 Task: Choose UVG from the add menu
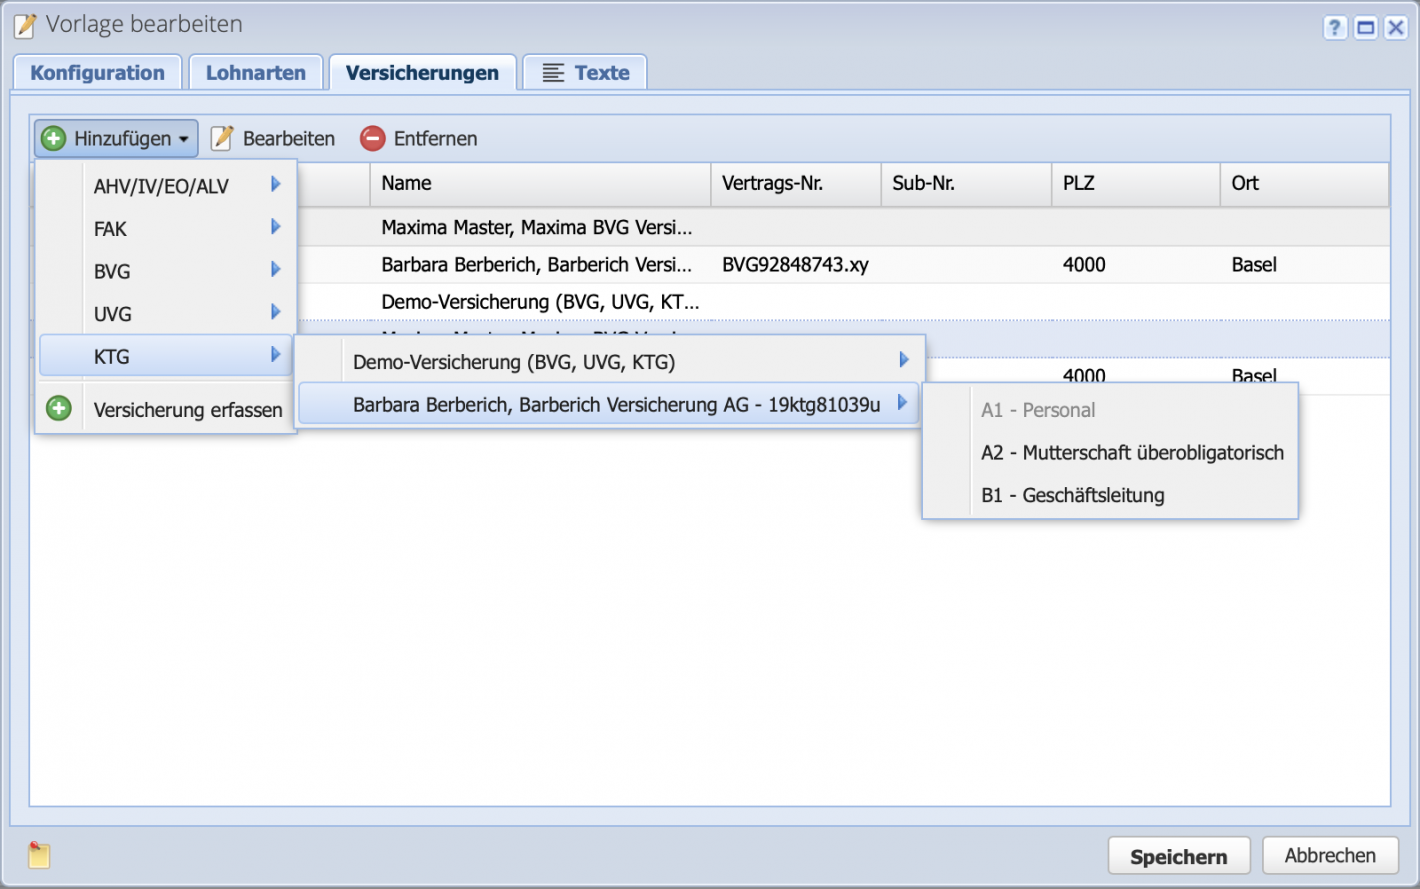(x=113, y=313)
